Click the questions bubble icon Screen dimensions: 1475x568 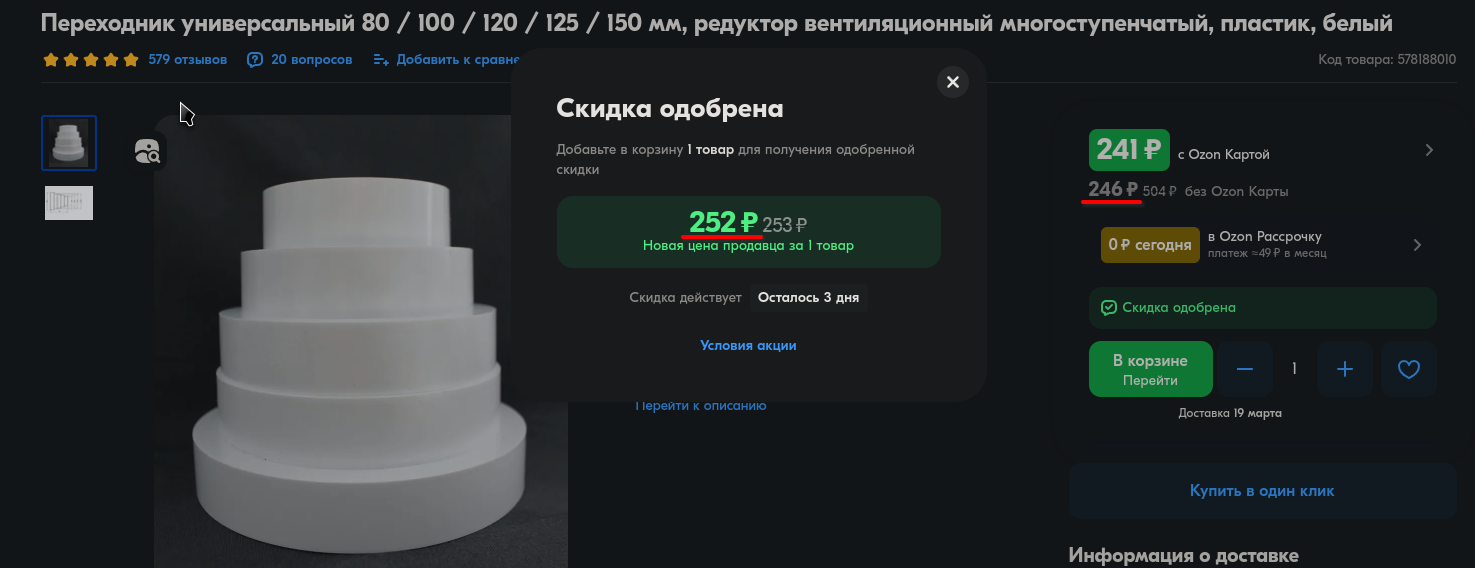pyautogui.click(x=255, y=60)
